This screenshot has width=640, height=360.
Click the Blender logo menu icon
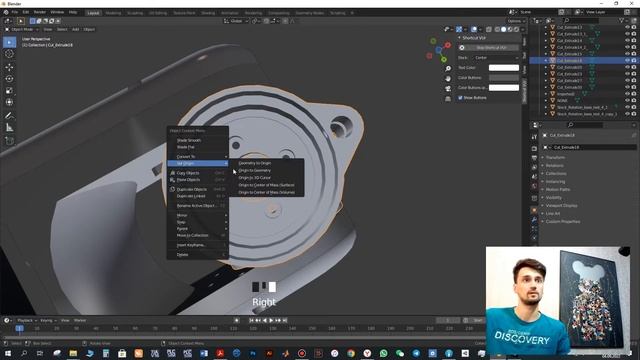pyautogui.click(x=6, y=13)
